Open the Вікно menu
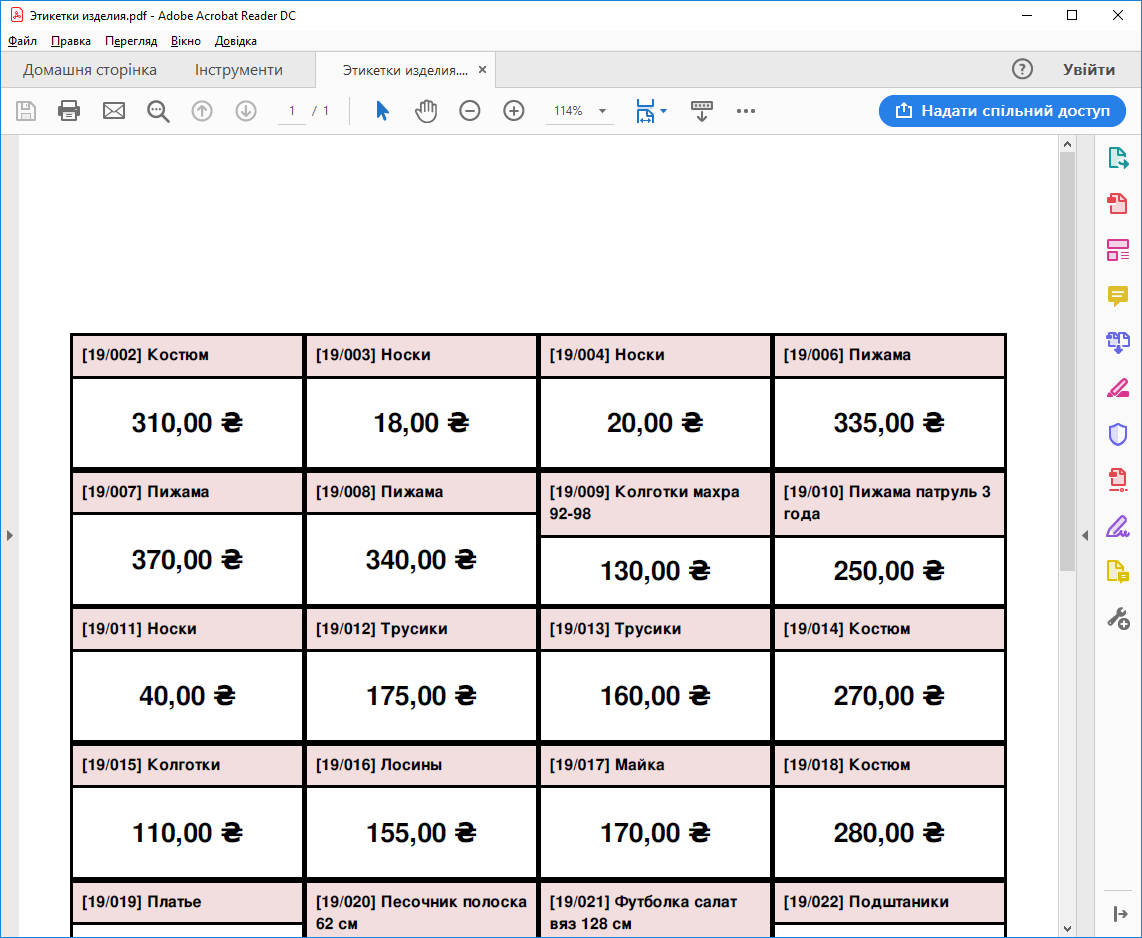The image size is (1142, 938). (x=186, y=41)
